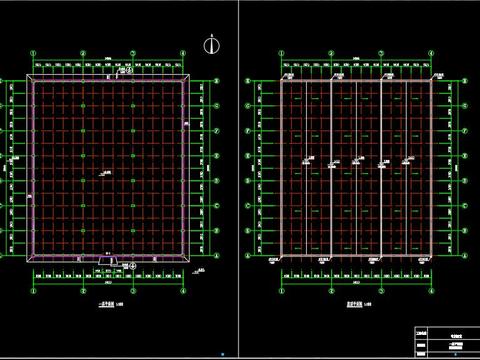Click the small blue marker at the bottom edge

tap(223, 354)
